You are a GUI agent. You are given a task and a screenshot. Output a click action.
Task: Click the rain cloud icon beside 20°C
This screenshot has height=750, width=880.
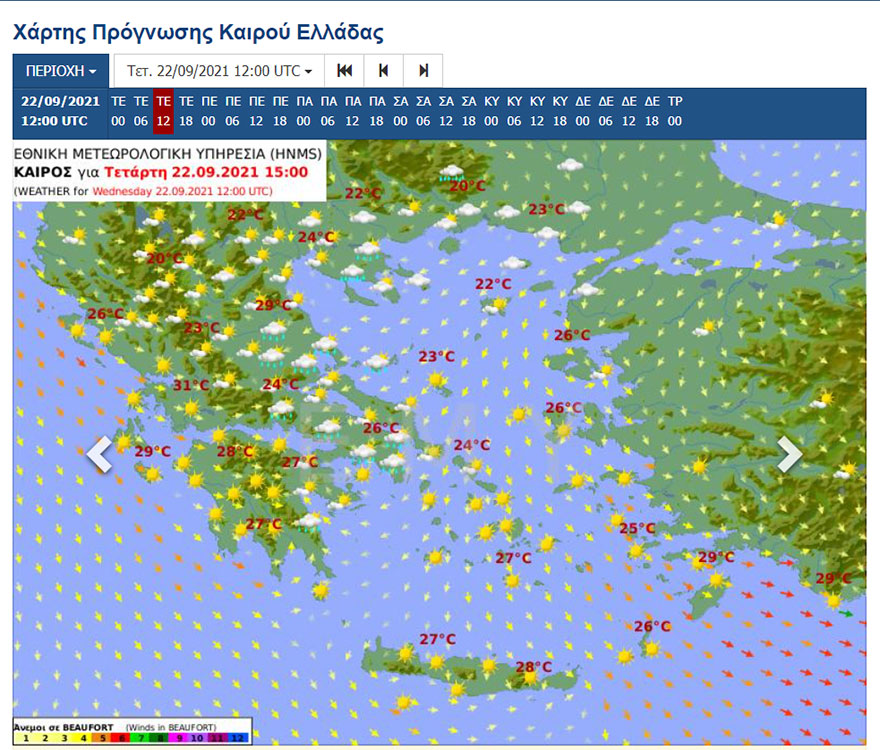[x=453, y=172]
